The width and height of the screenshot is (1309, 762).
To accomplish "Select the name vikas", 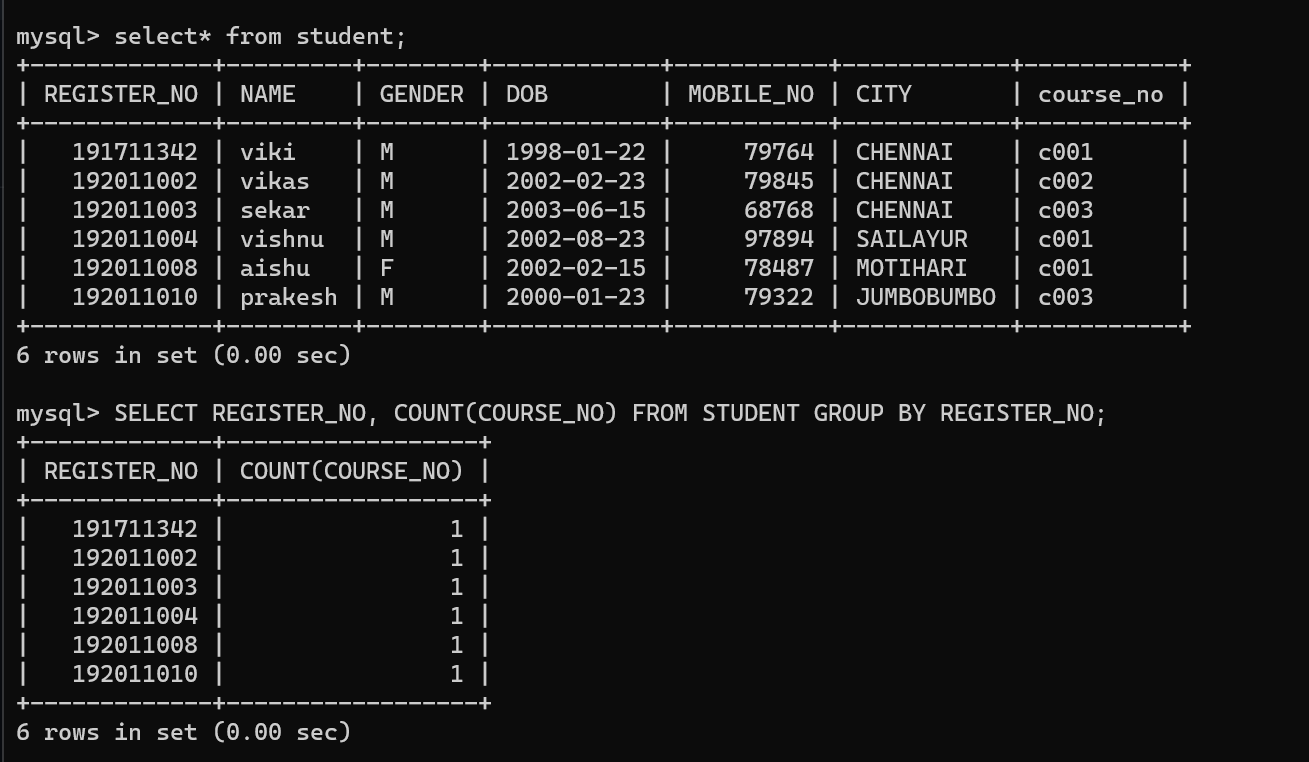I will tap(275, 181).
